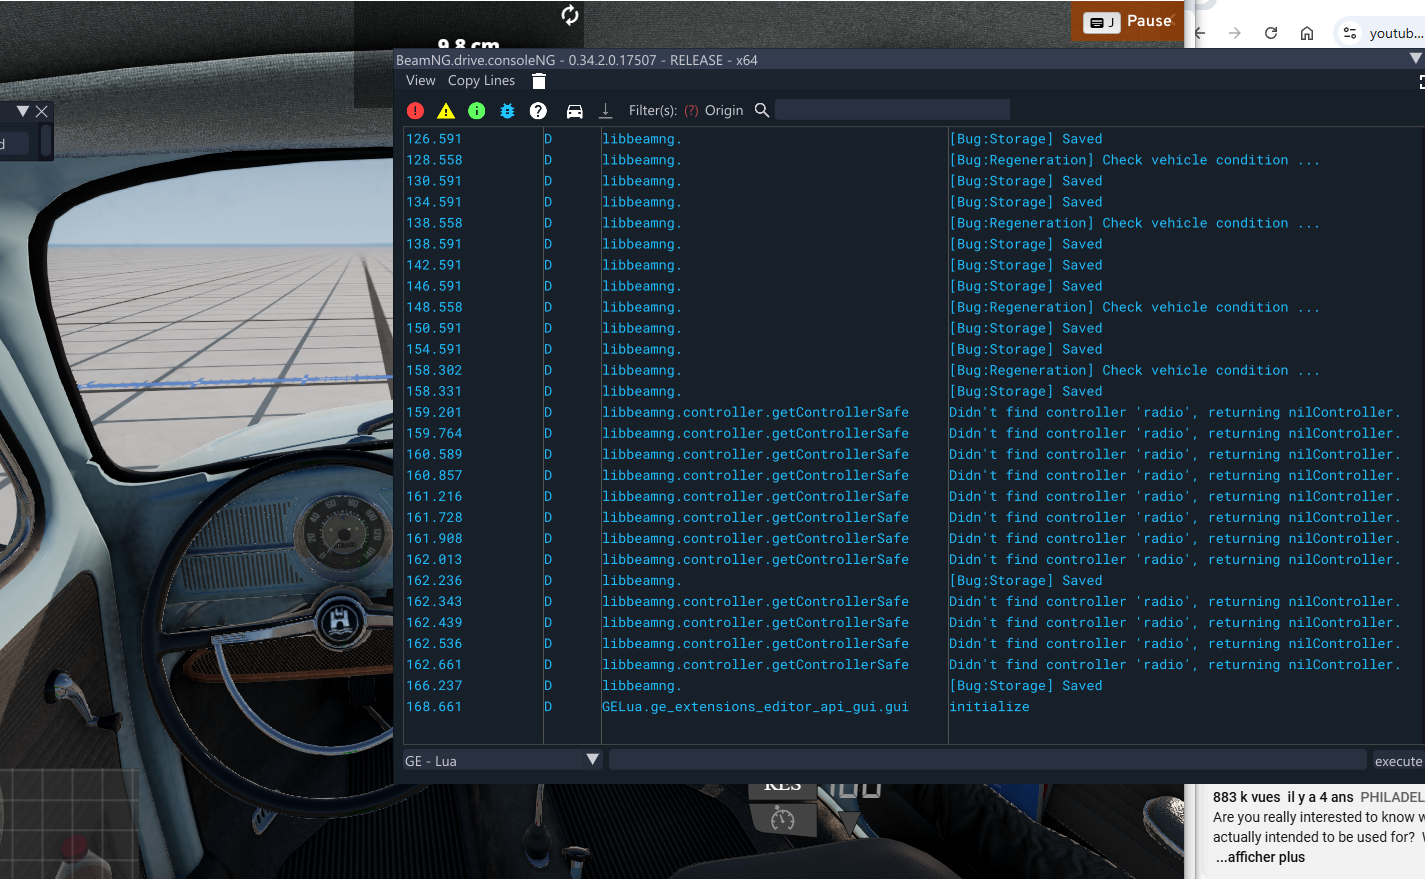The width and height of the screenshot is (1425, 879).
Task: Select the origin text in the 161.908 row
Action: 755,538
